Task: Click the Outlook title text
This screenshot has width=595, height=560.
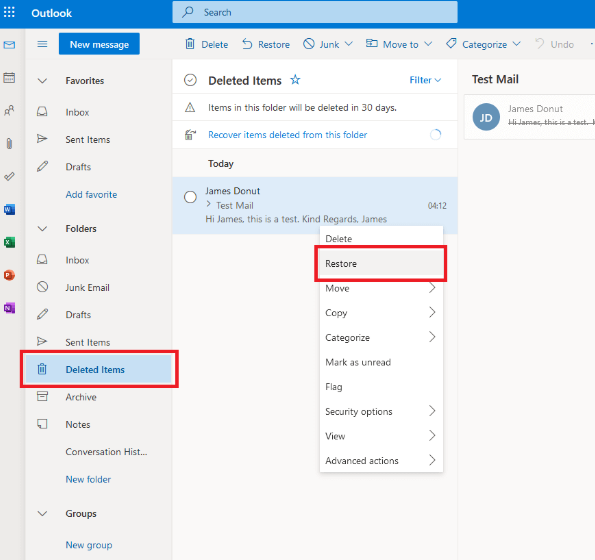Action: [x=51, y=13]
